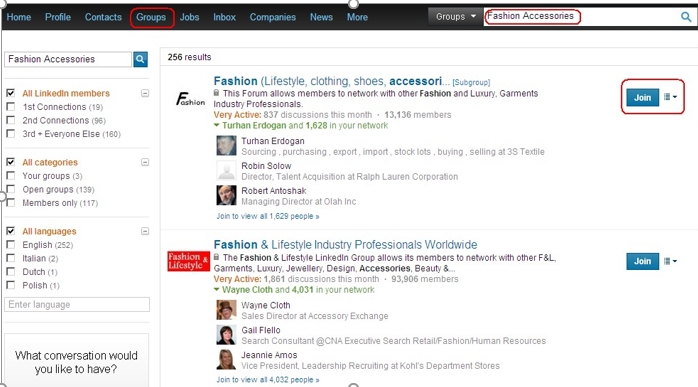Collapse Wayne Cloth network members list

pyautogui.click(x=216, y=289)
